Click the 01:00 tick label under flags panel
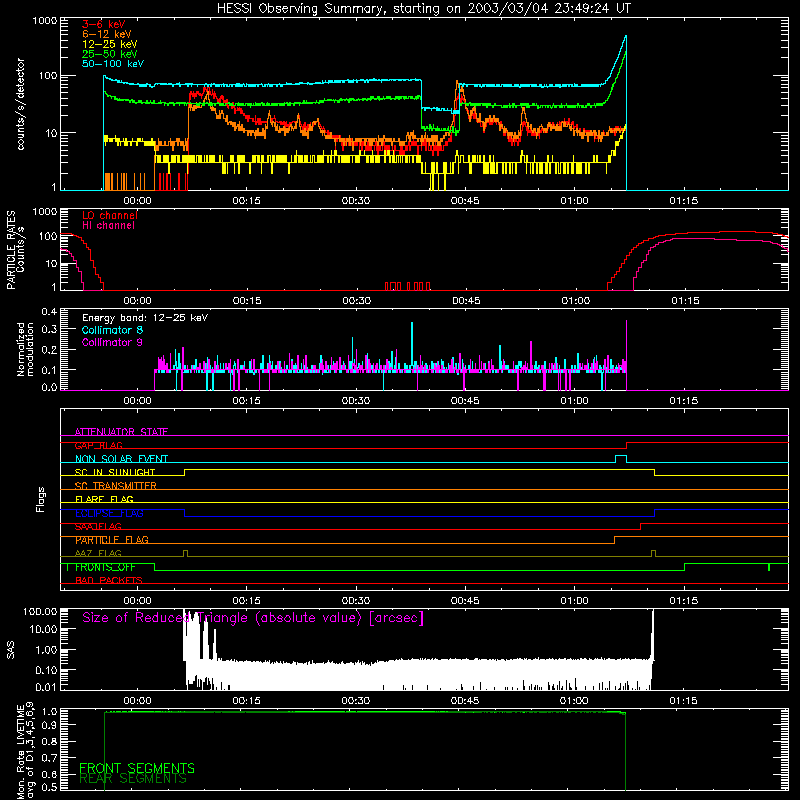The height and width of the screenshot is (800, 800). (x=574, y=601)
